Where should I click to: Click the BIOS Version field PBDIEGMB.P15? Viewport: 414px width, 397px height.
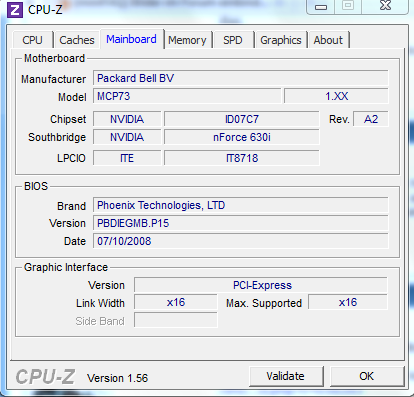[x=241, y=223]
